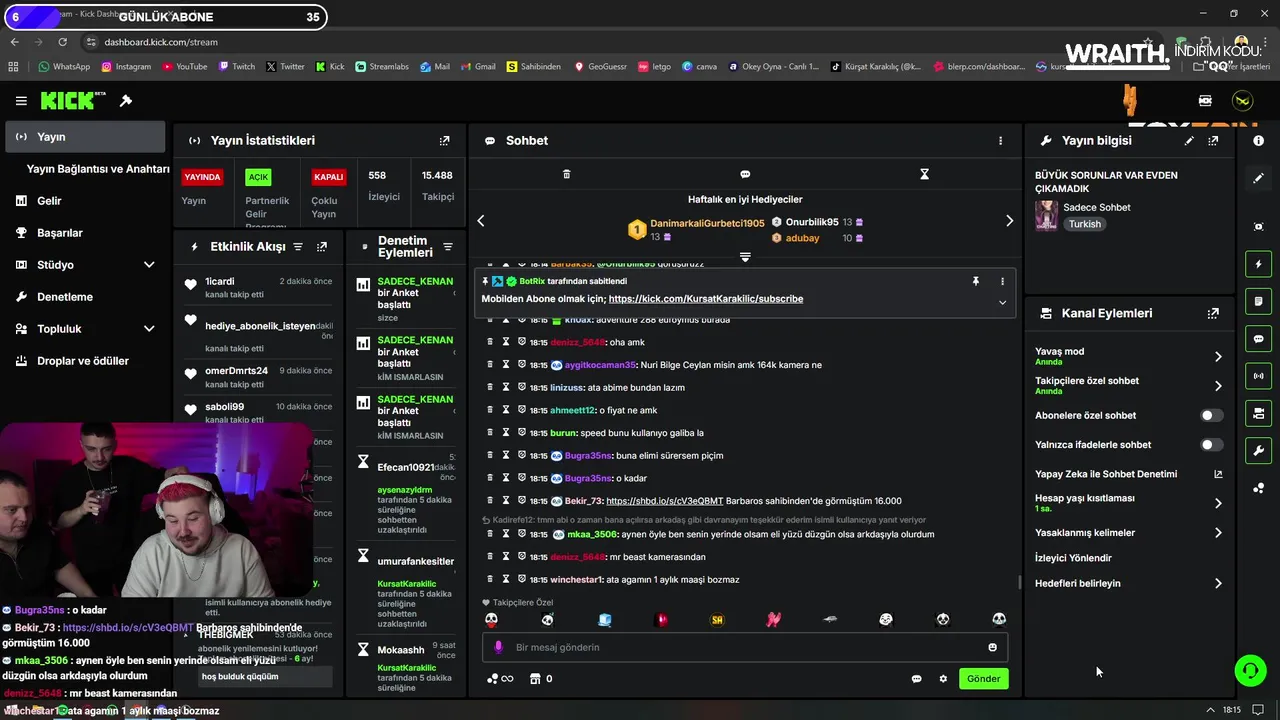Show next leaderboard with right arrow

(1009, 221)
